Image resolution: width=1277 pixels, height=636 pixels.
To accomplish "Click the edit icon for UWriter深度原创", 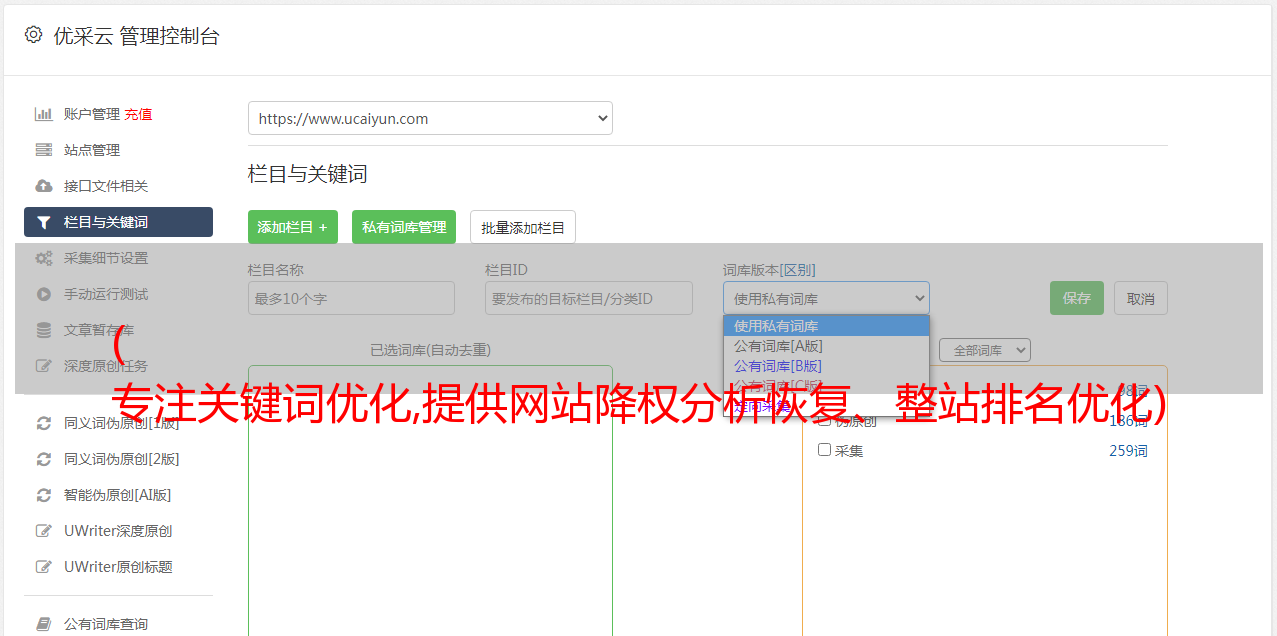I will point(44,531).
